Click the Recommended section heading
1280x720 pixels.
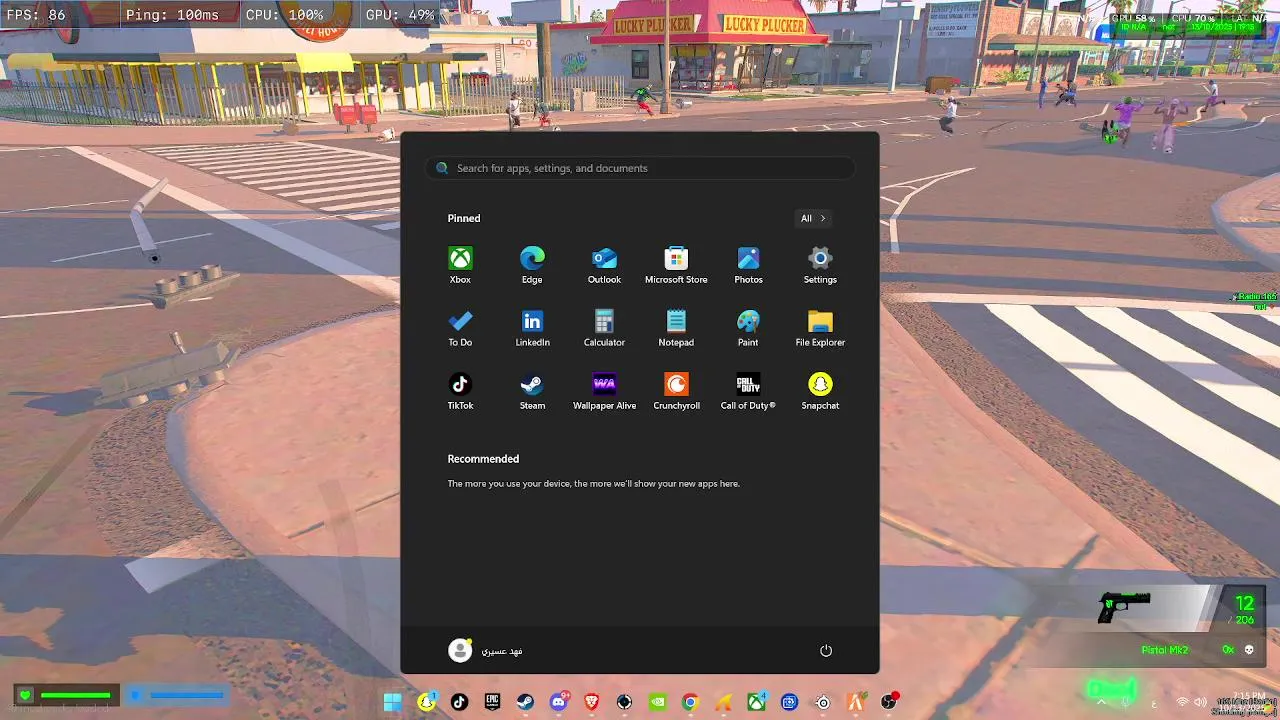point(483,459)
